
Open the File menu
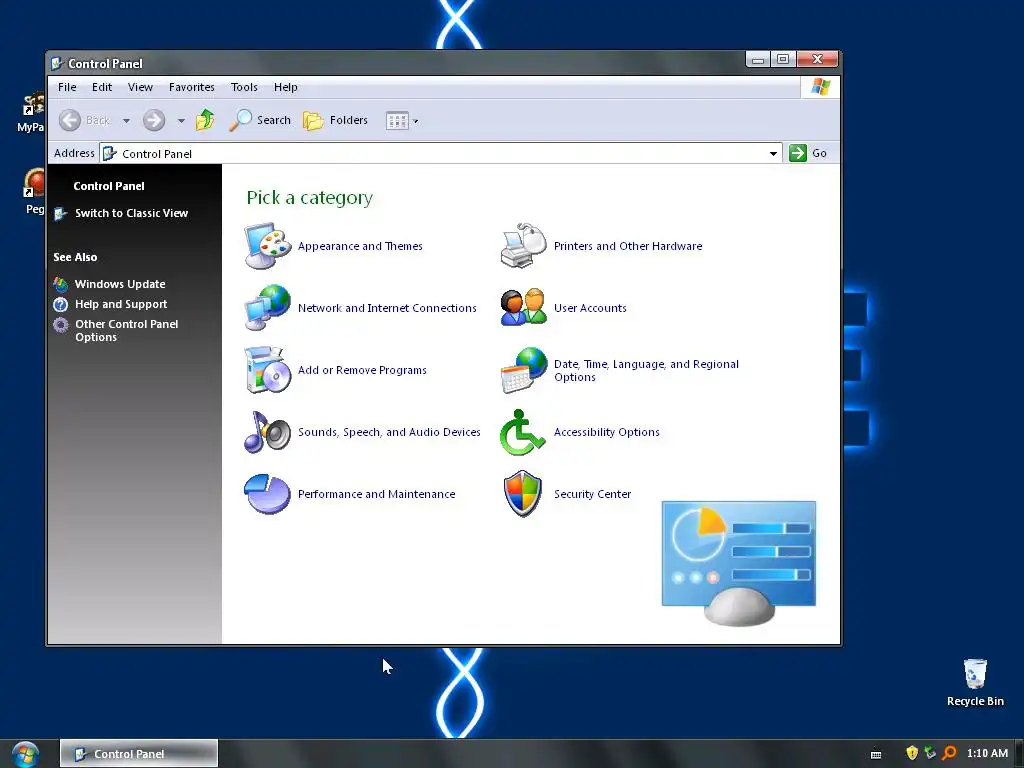(x=67, y=87)
